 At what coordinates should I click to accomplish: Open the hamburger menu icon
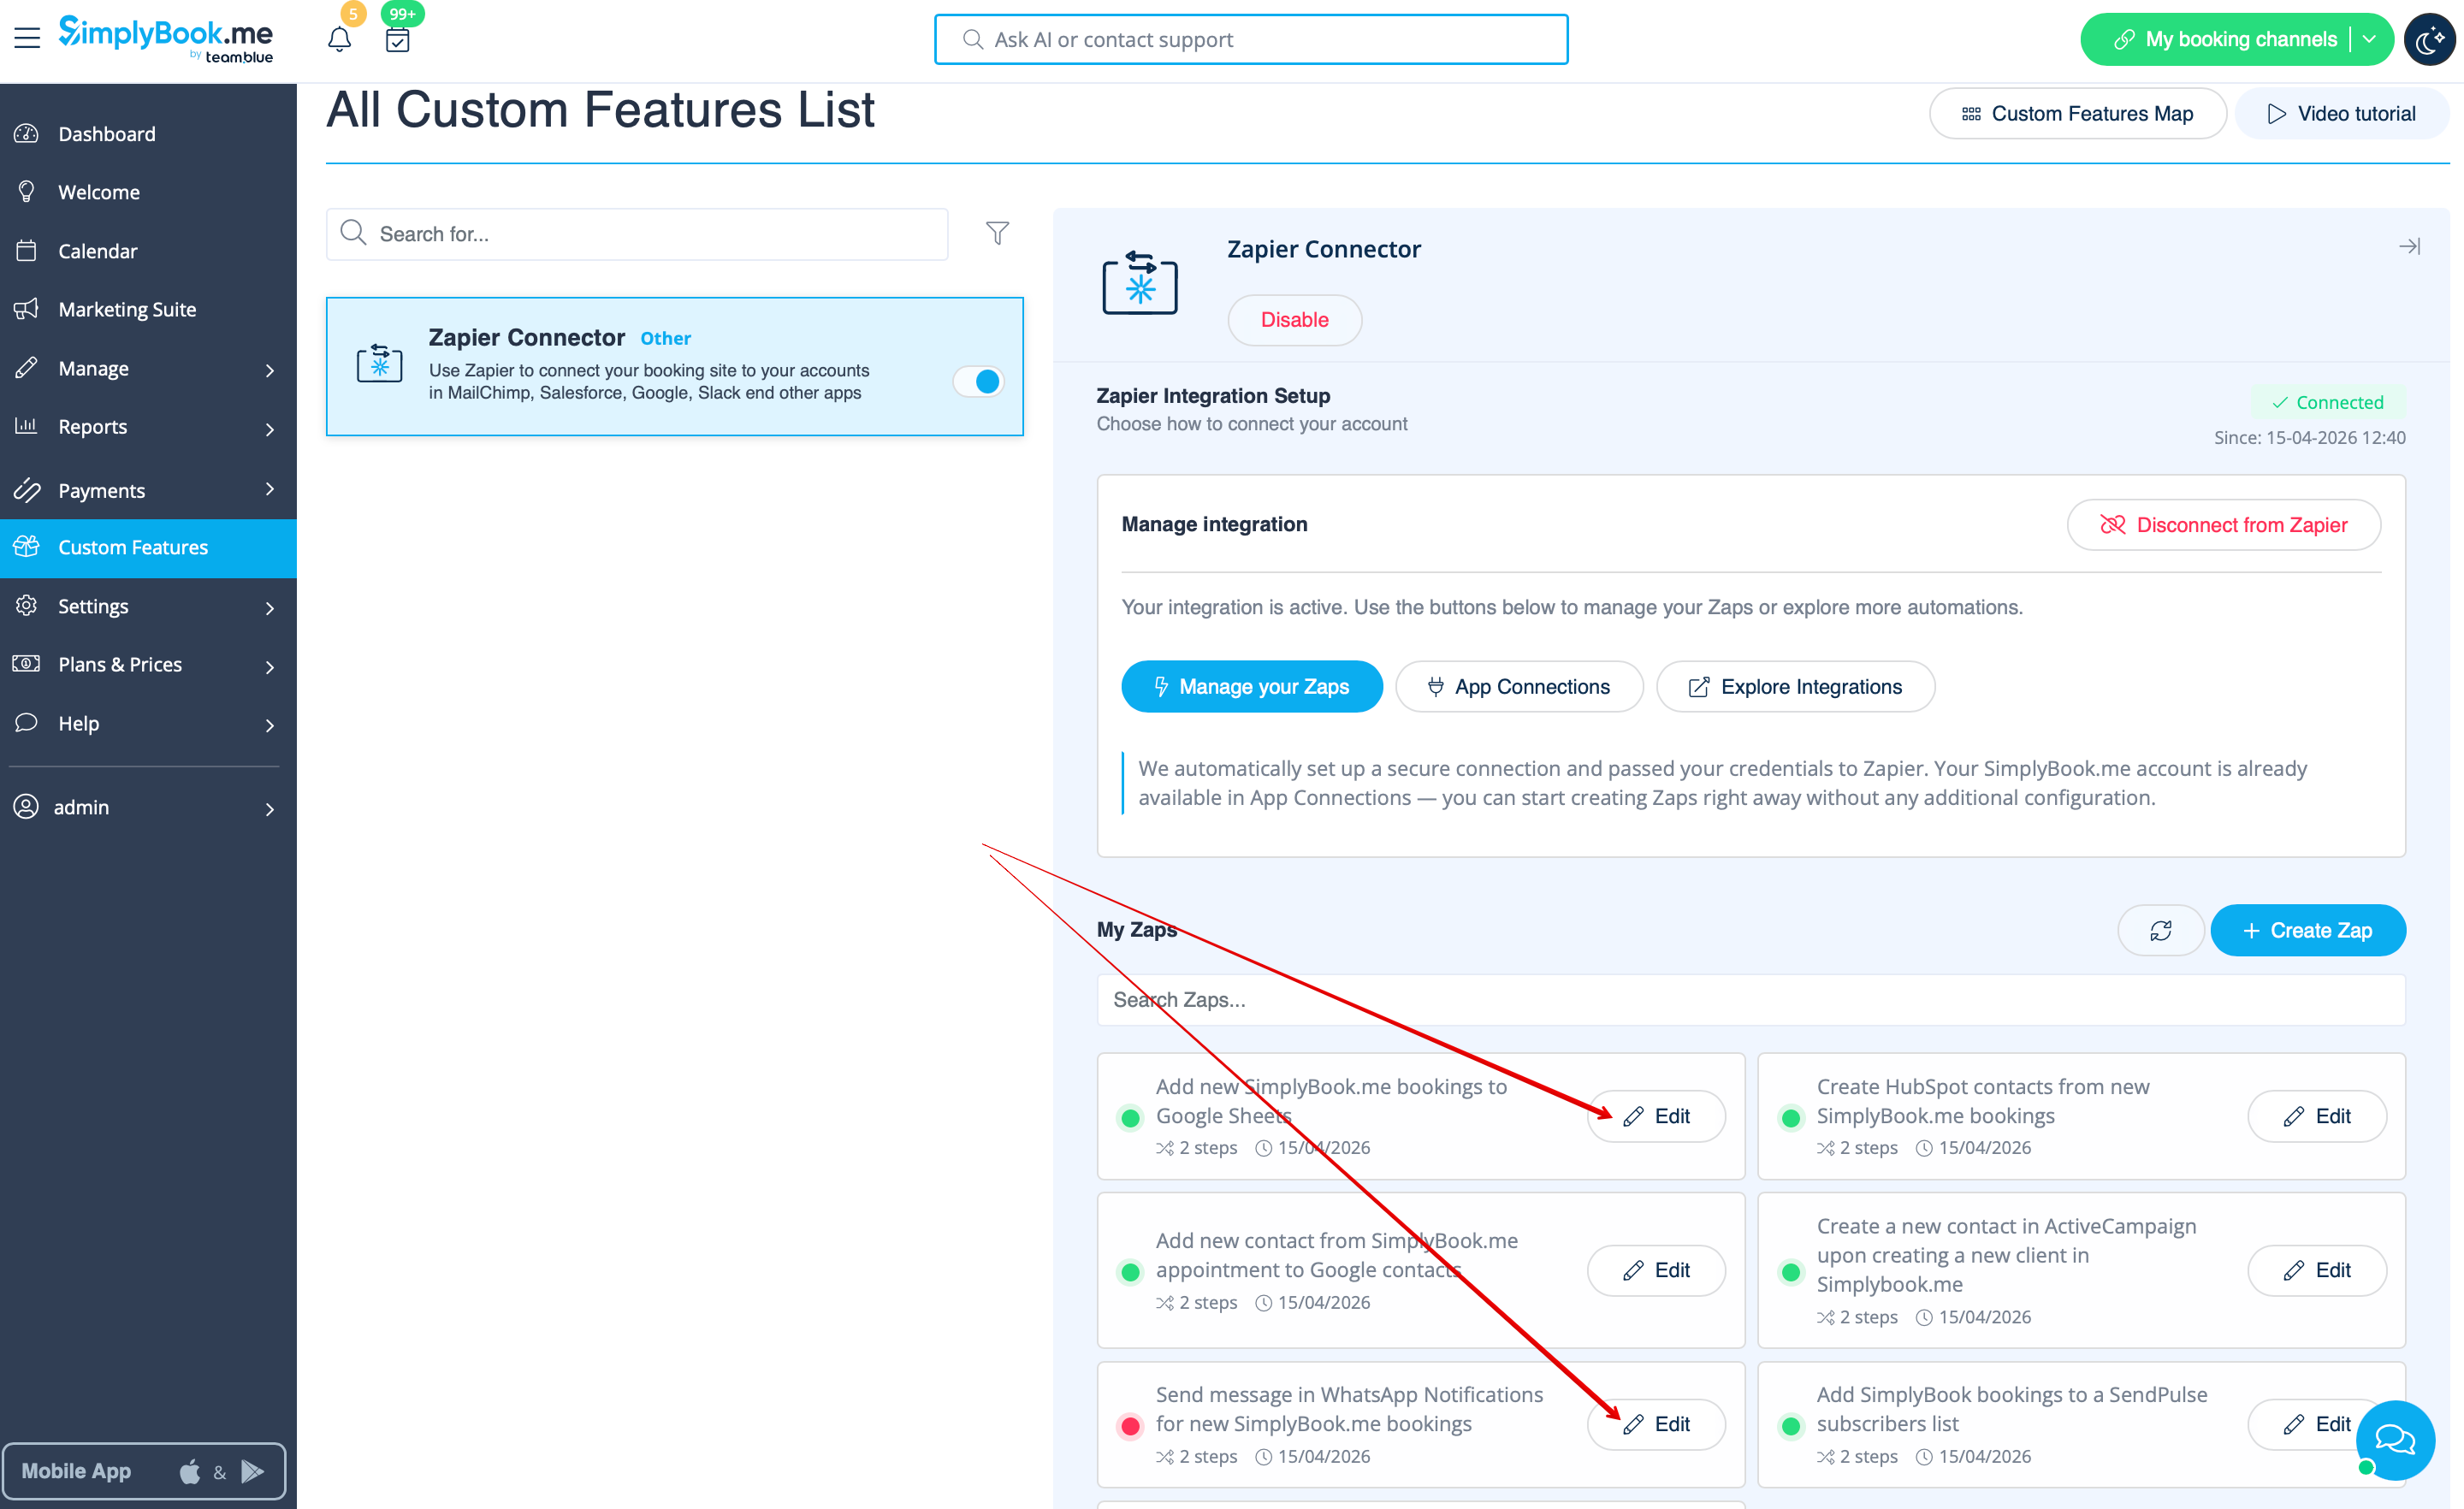[x=27, y=39]
